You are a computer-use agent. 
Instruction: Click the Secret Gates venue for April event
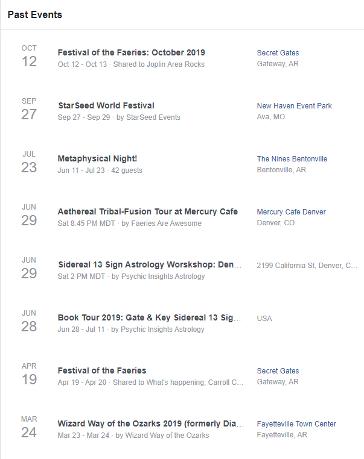pyautogui.click(x=278, y=371)
